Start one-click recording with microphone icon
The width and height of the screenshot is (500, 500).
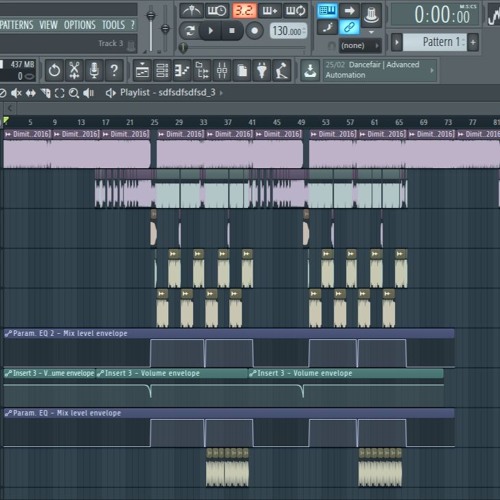coord(94,70)
